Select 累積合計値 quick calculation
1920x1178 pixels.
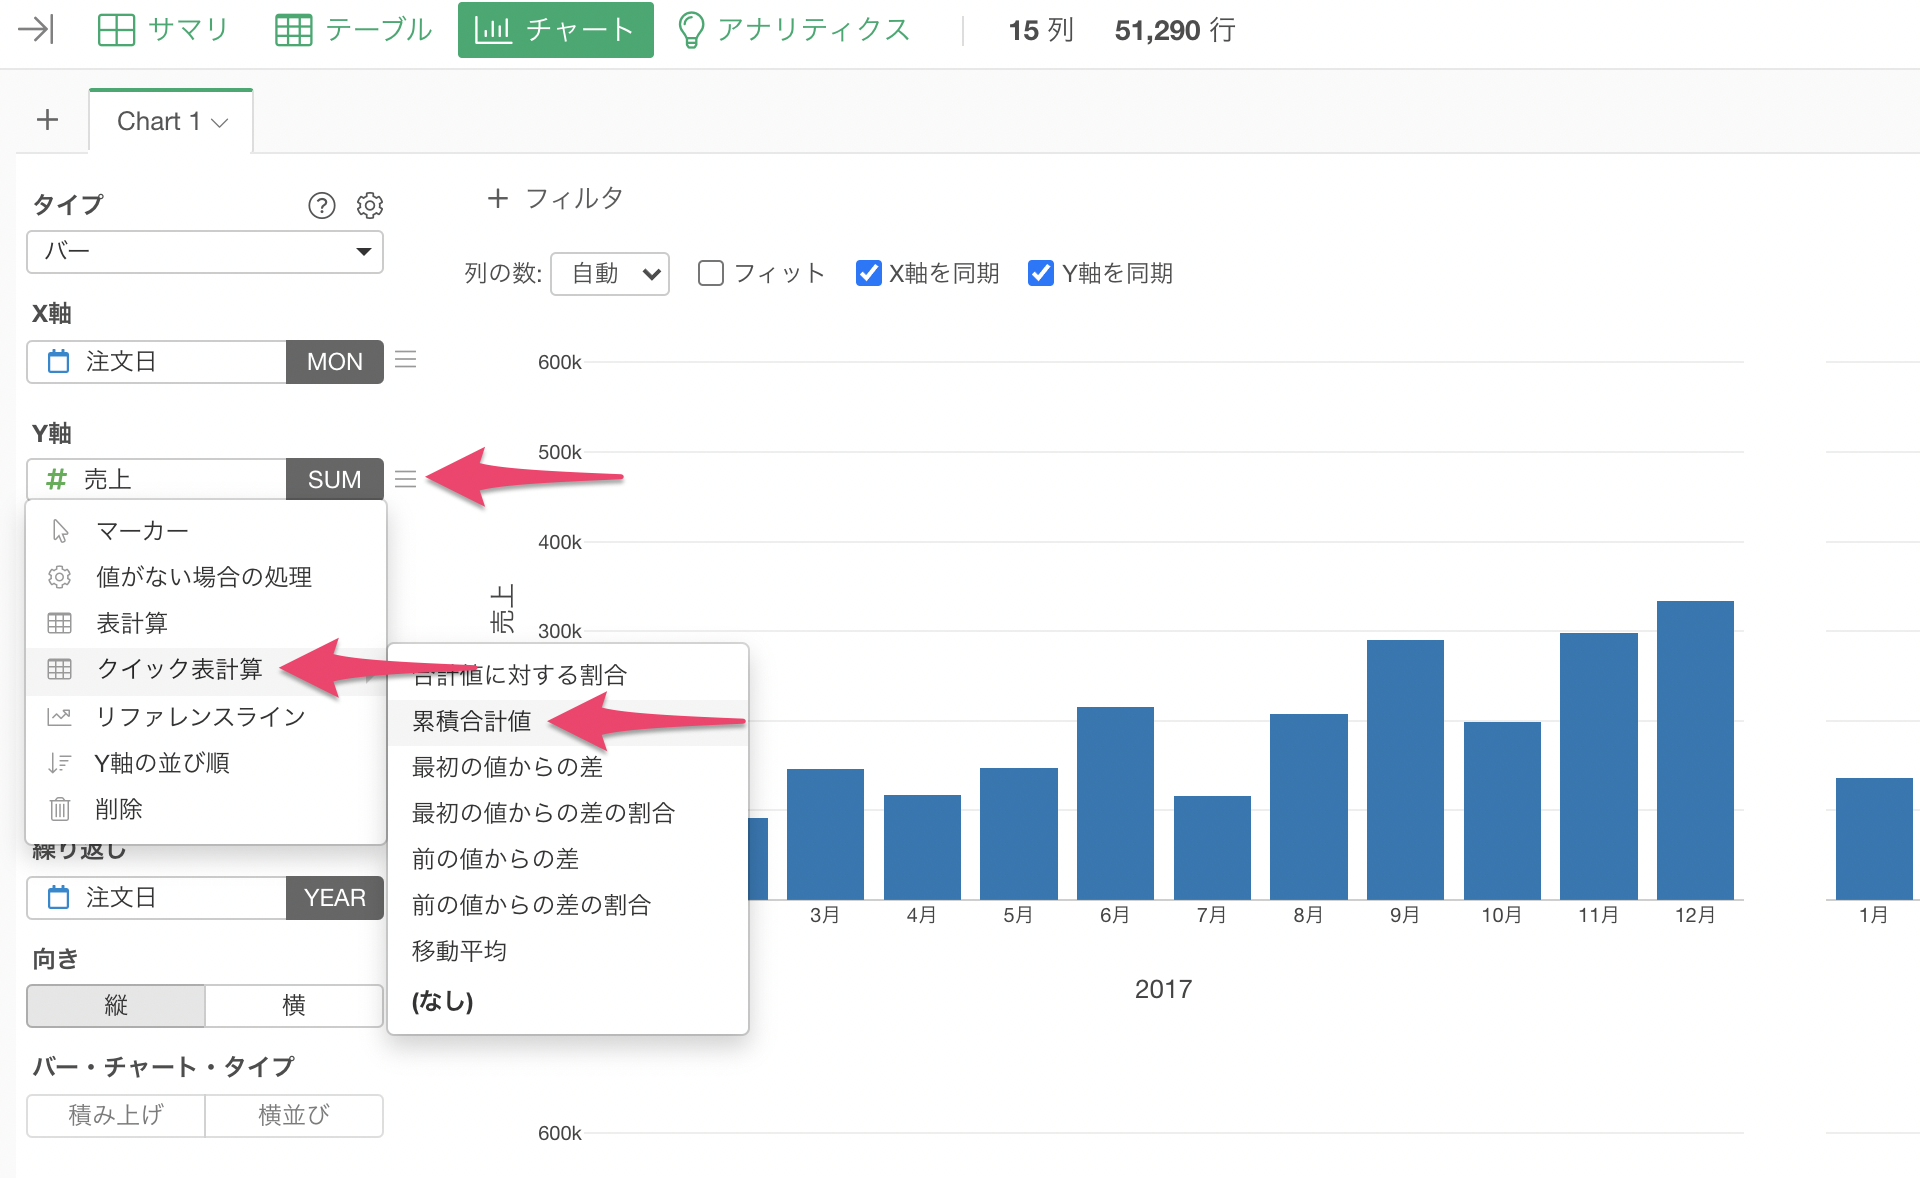coord(567,721)
